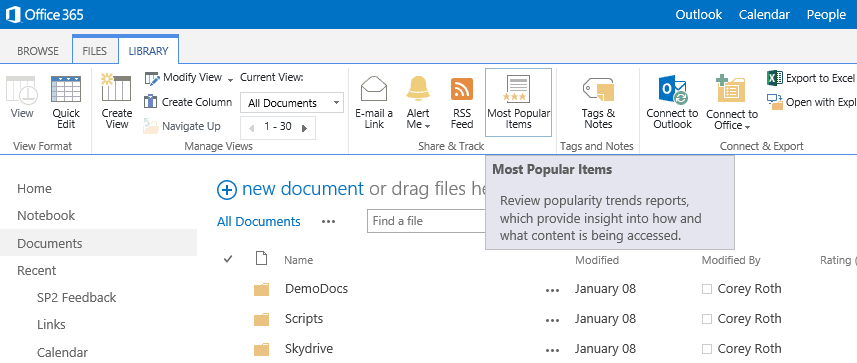Click the file type column icon
Viewport: 857px width, 363px height.
pos(262,259)
